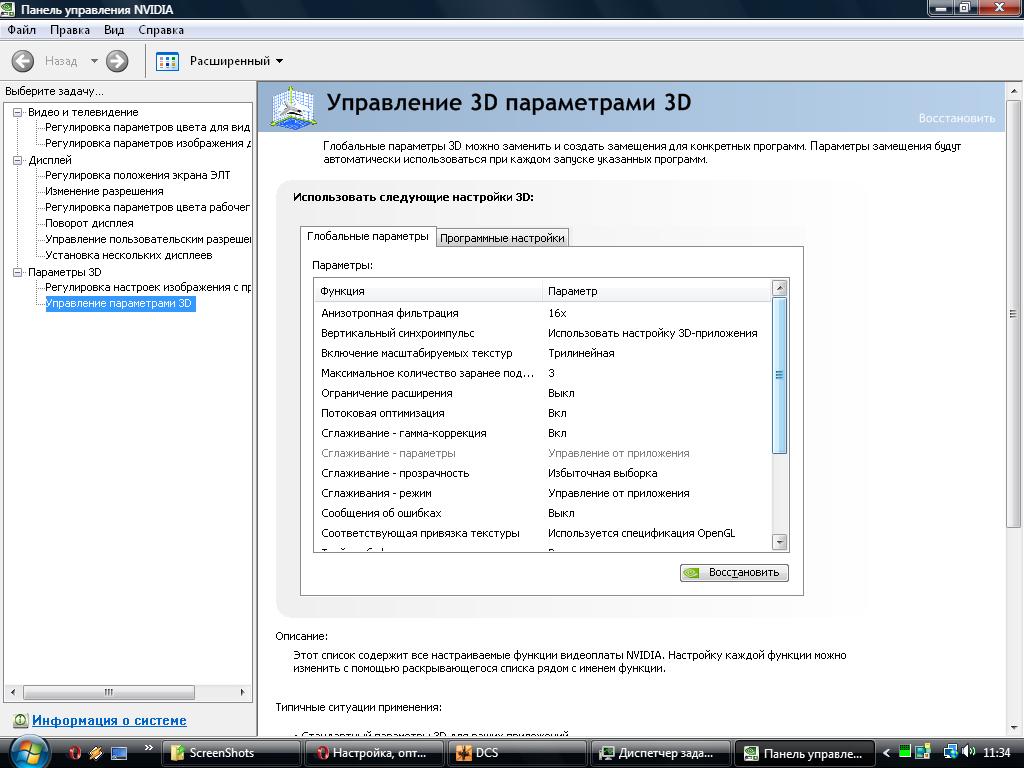Image resolution: width=1024 pixels, height=768 pixels.
Task: Open 'Установка нескольких дисплеев' tree item
Action: 129,255
